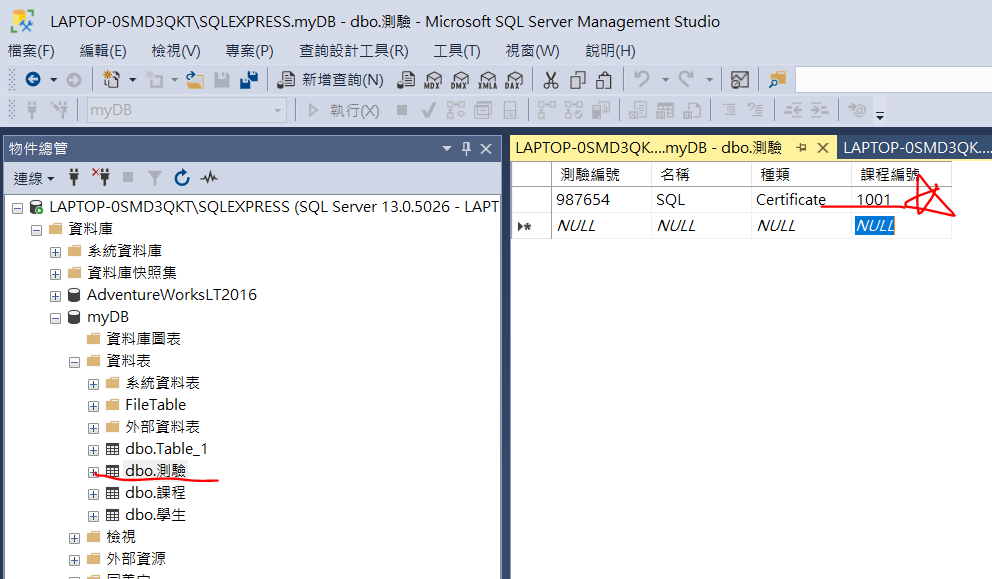Viewport: 992px width, 579px height.
Task: Expand the FileTable folder
Action: (94, 406)
